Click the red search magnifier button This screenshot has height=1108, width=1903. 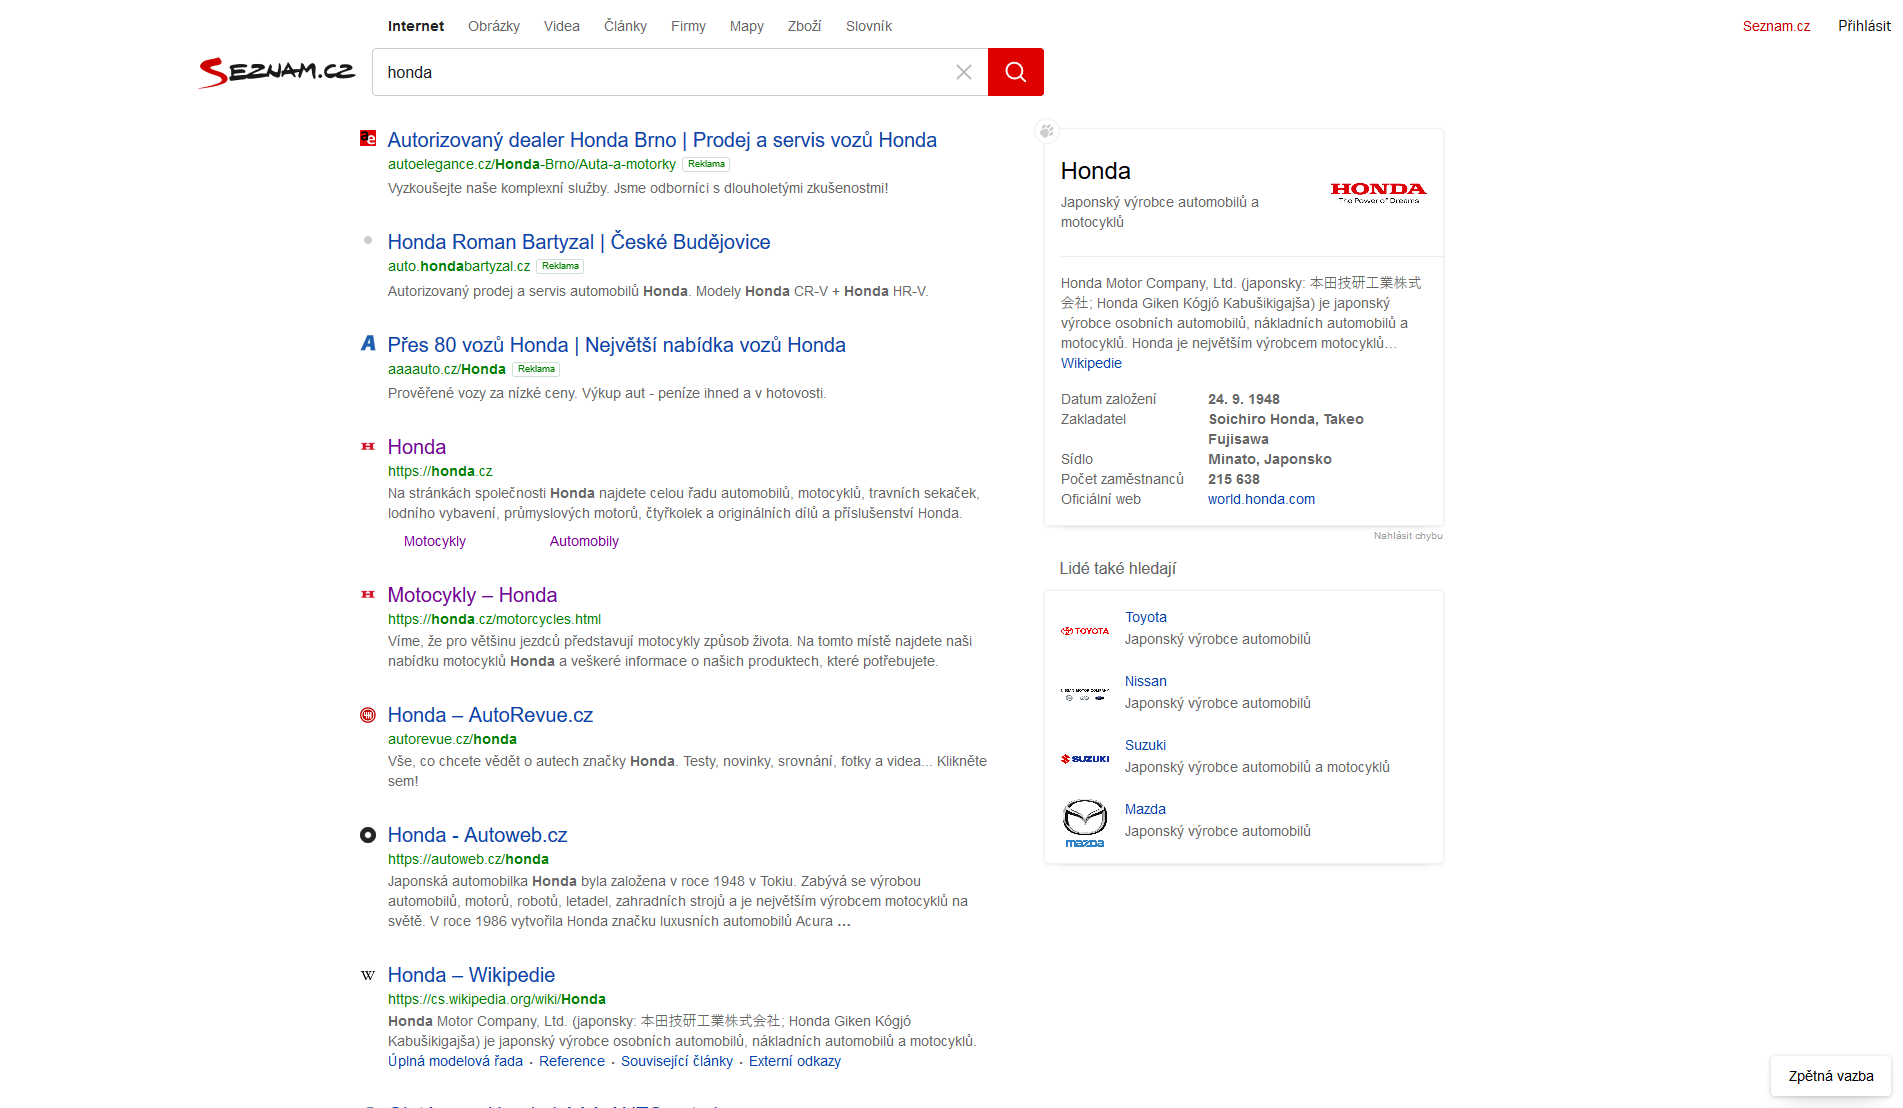coord(1015,72)
